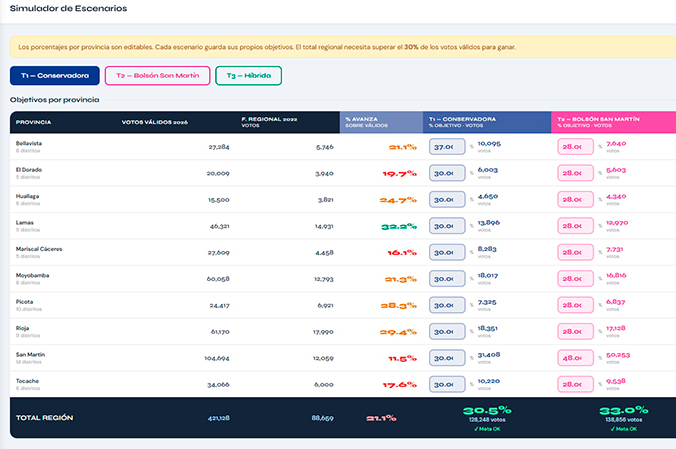Select the T1 – Conservadora scenario tab

[55, 75]
